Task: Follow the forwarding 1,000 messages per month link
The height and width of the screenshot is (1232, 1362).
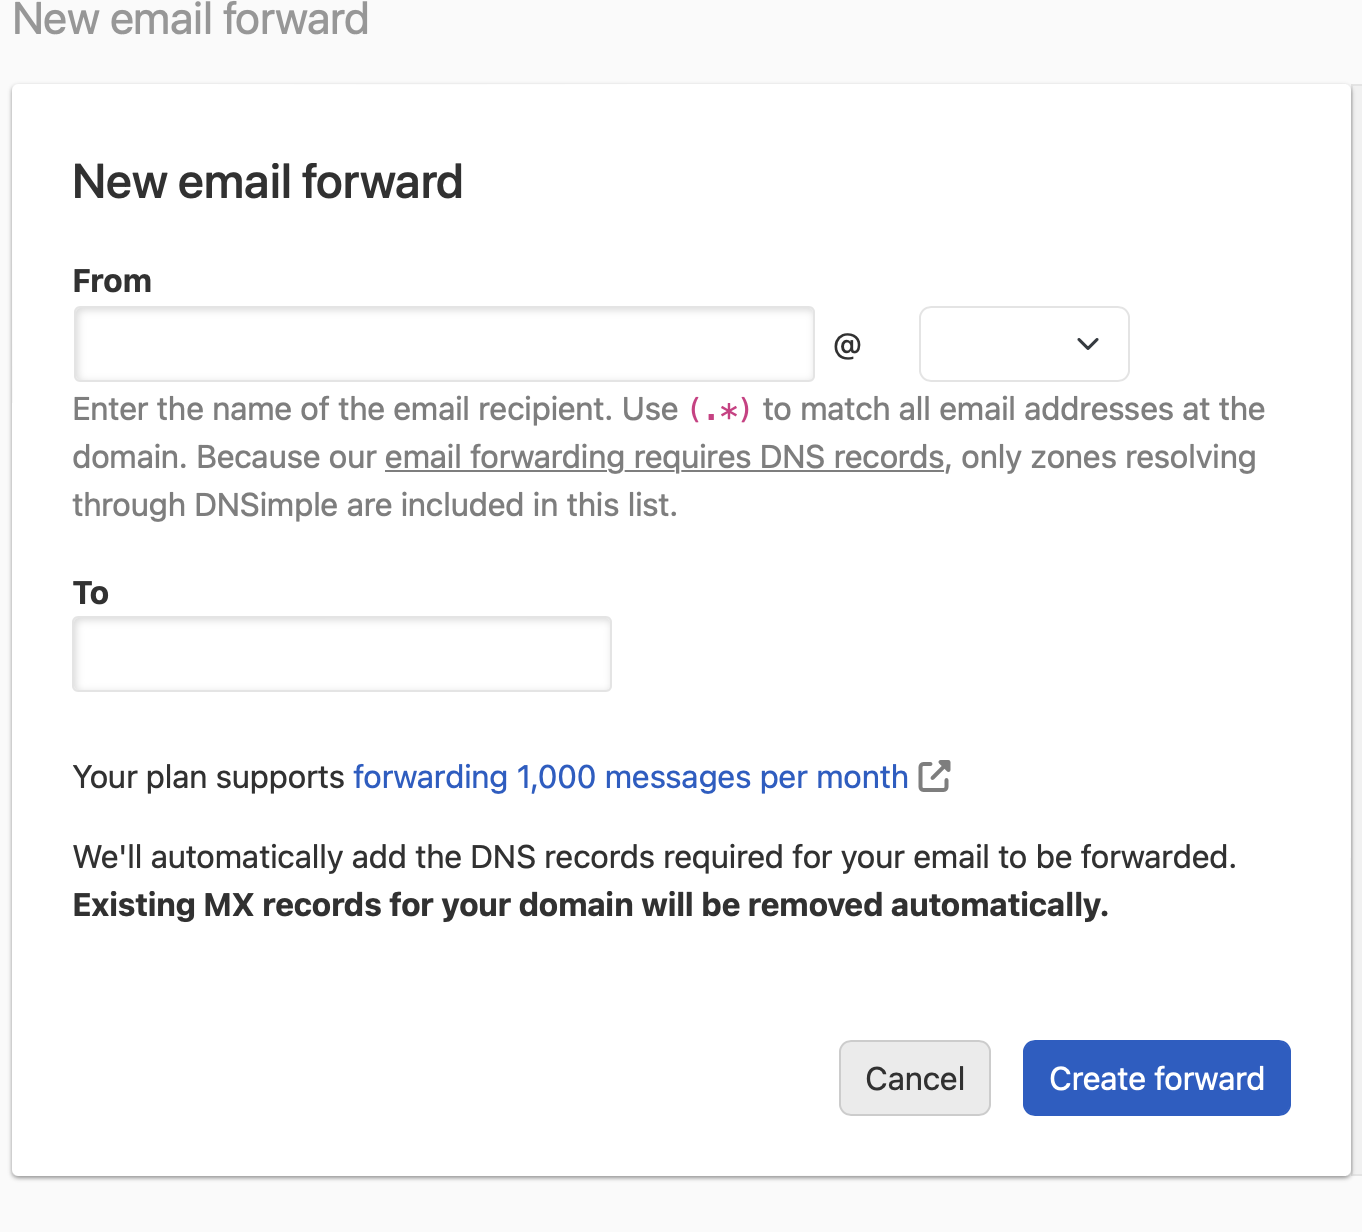Action: [x=628, y=777]
